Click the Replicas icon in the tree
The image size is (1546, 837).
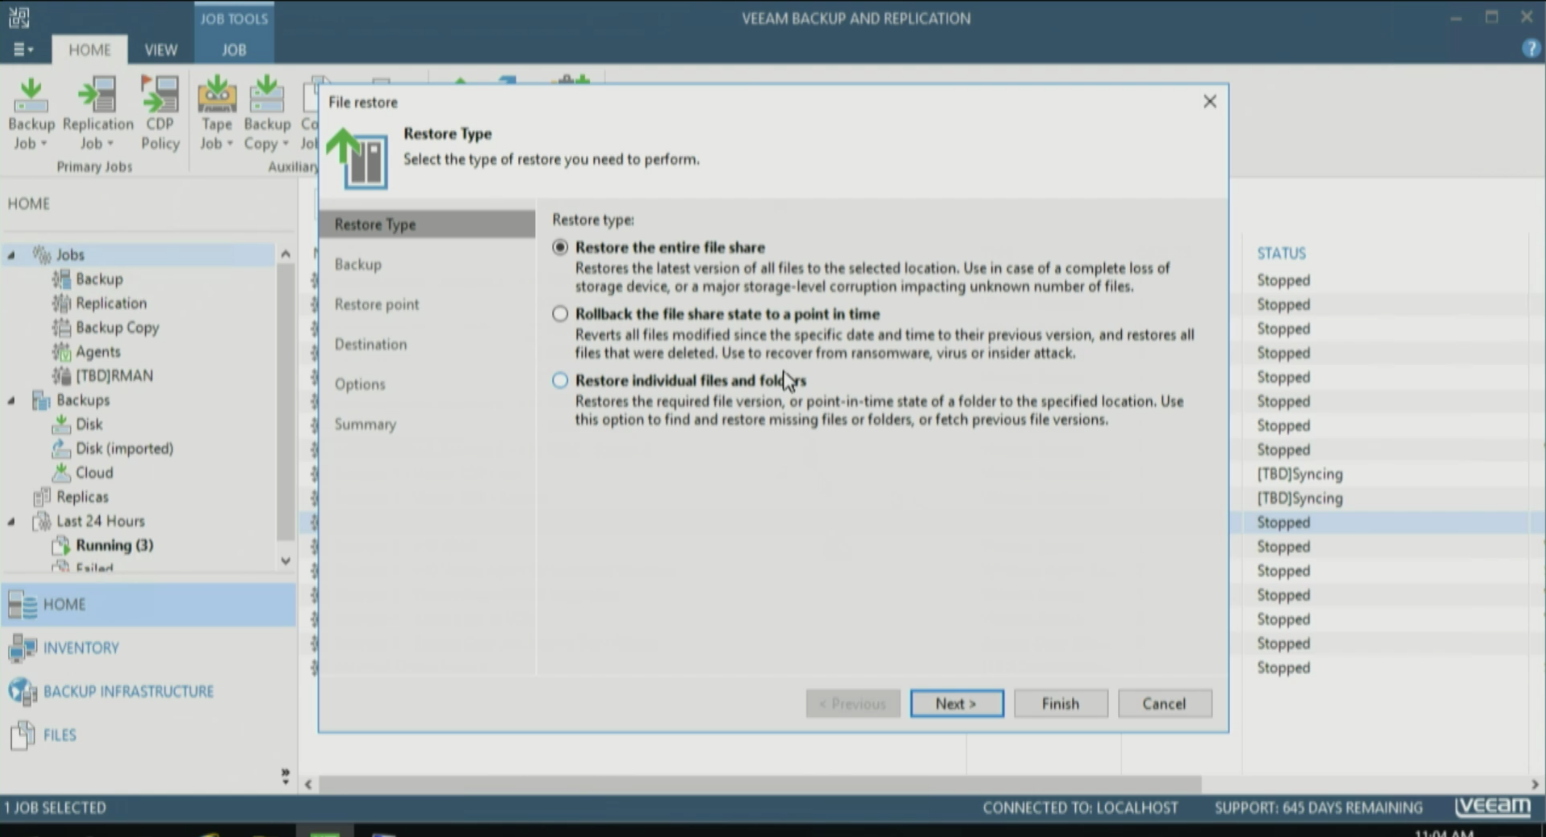tap(42, 497)
